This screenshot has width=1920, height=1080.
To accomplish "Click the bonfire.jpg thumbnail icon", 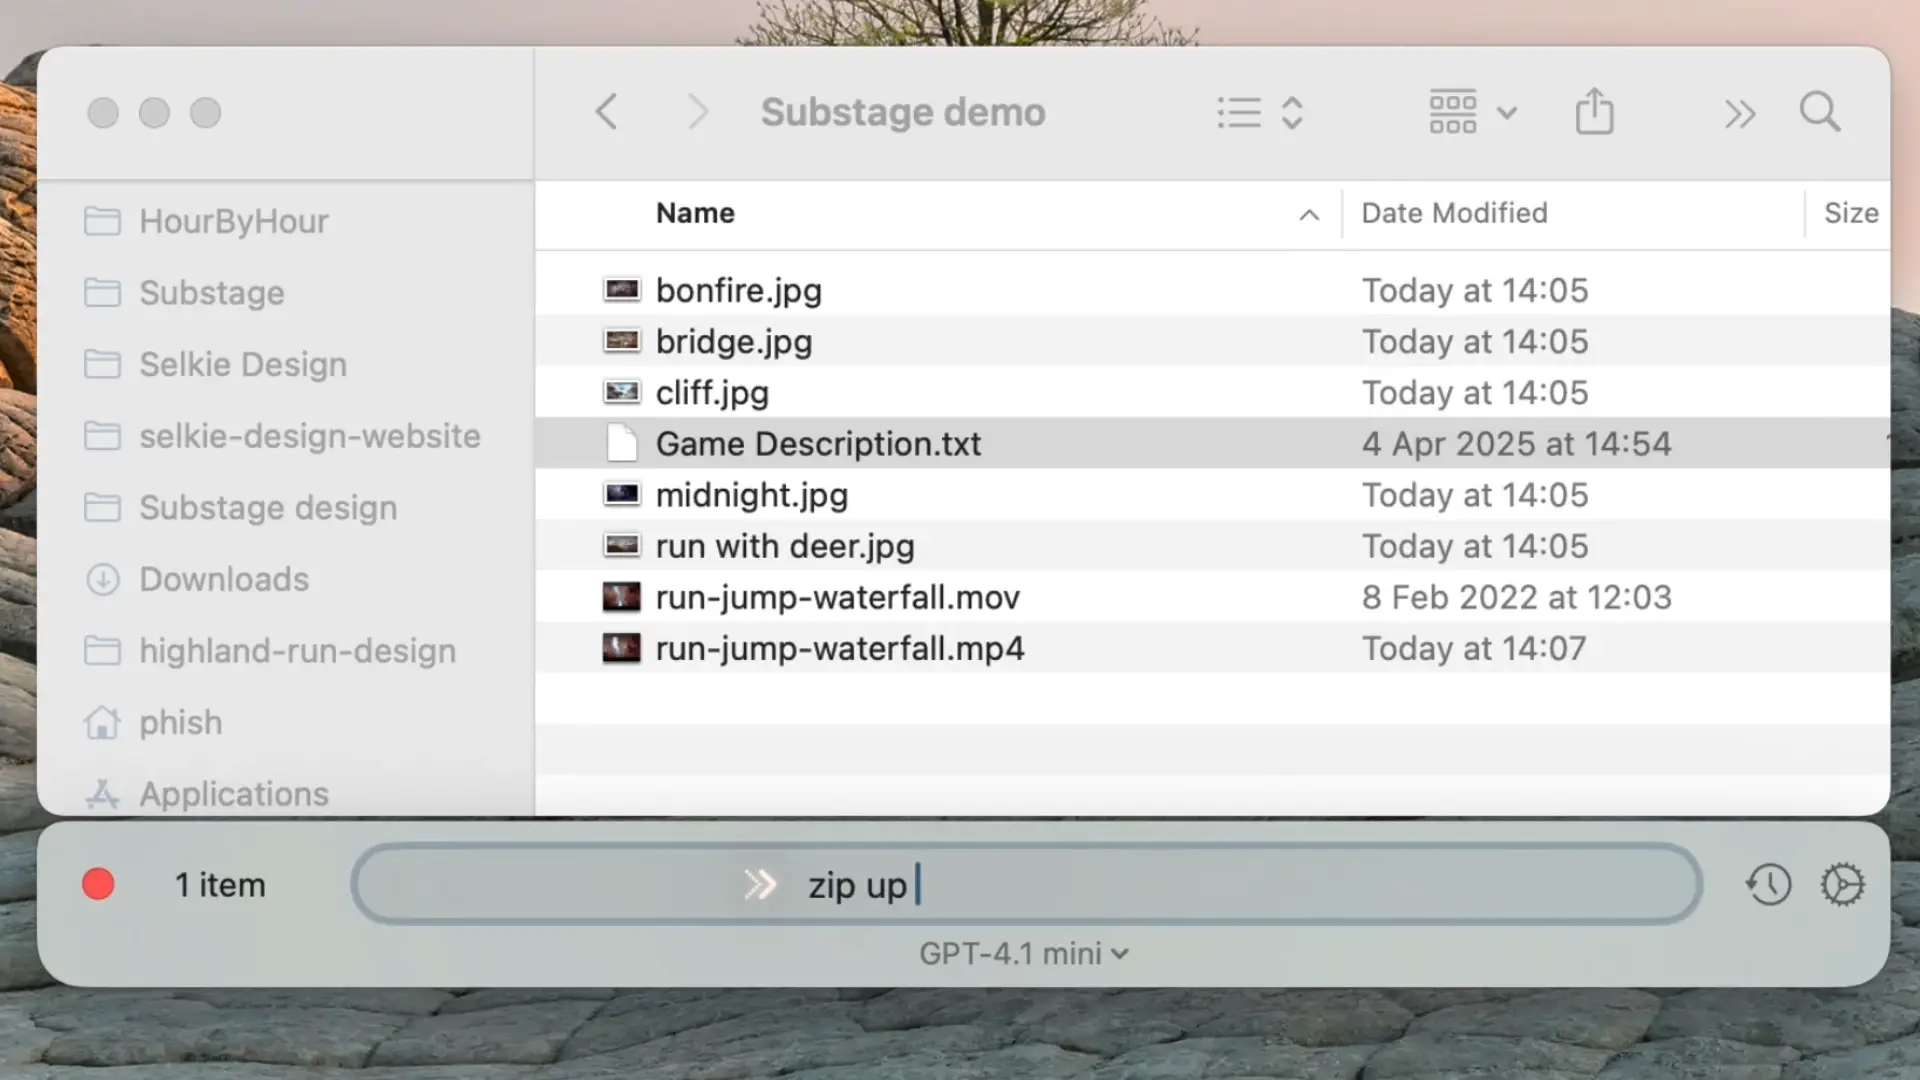I will [621, 290].
